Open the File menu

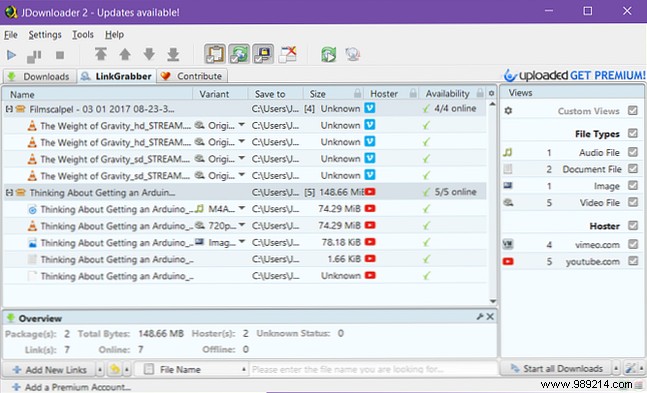point(11,35)
